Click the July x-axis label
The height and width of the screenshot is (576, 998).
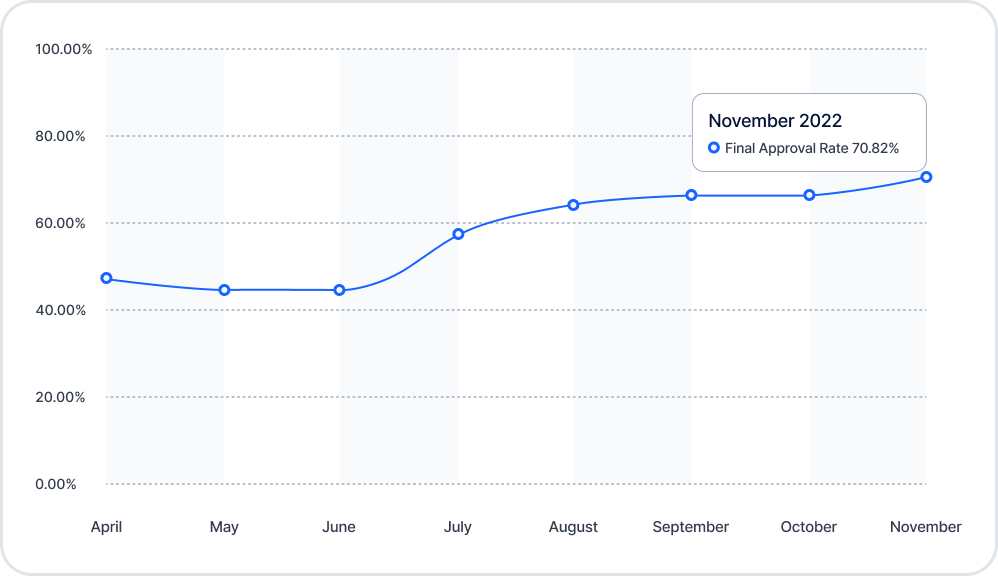tap(458, 527)
